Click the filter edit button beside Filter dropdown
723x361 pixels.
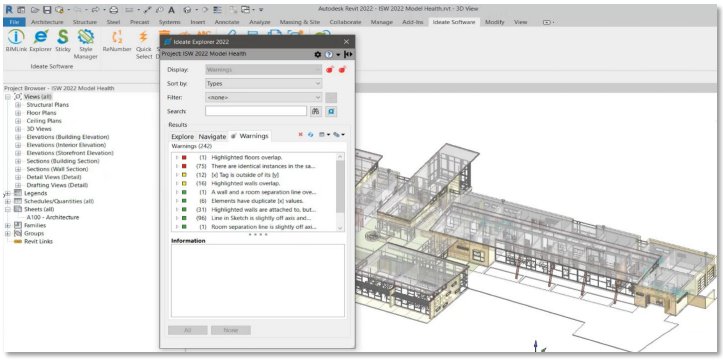[331, 97]
